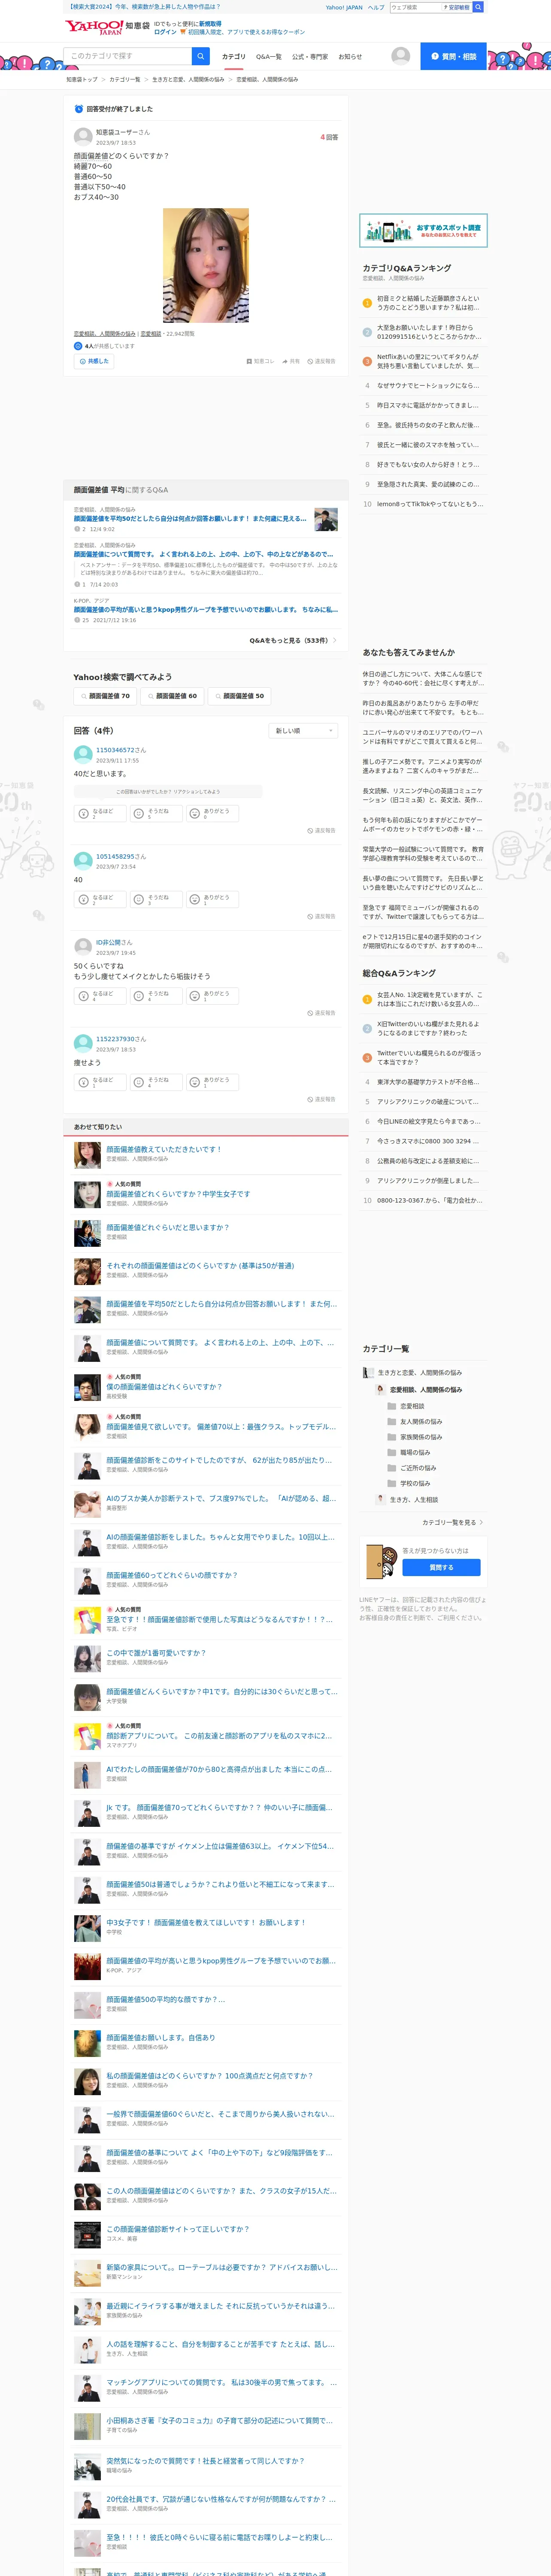Click the question's attached face photo

click(x=206, y=265)
